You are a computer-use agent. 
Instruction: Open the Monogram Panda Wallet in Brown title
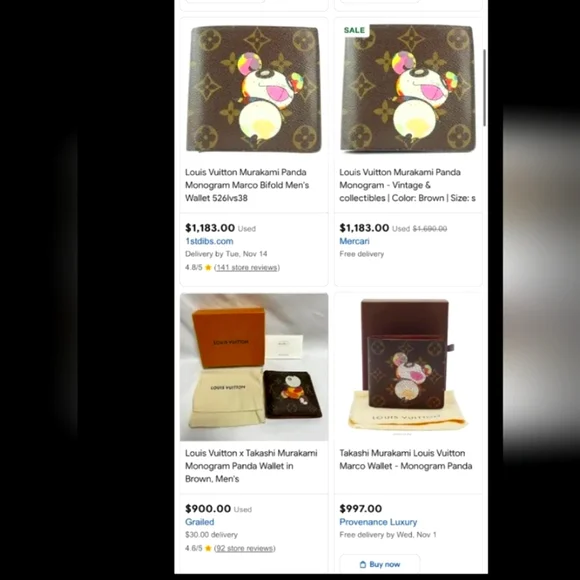(x=251, y=466)
